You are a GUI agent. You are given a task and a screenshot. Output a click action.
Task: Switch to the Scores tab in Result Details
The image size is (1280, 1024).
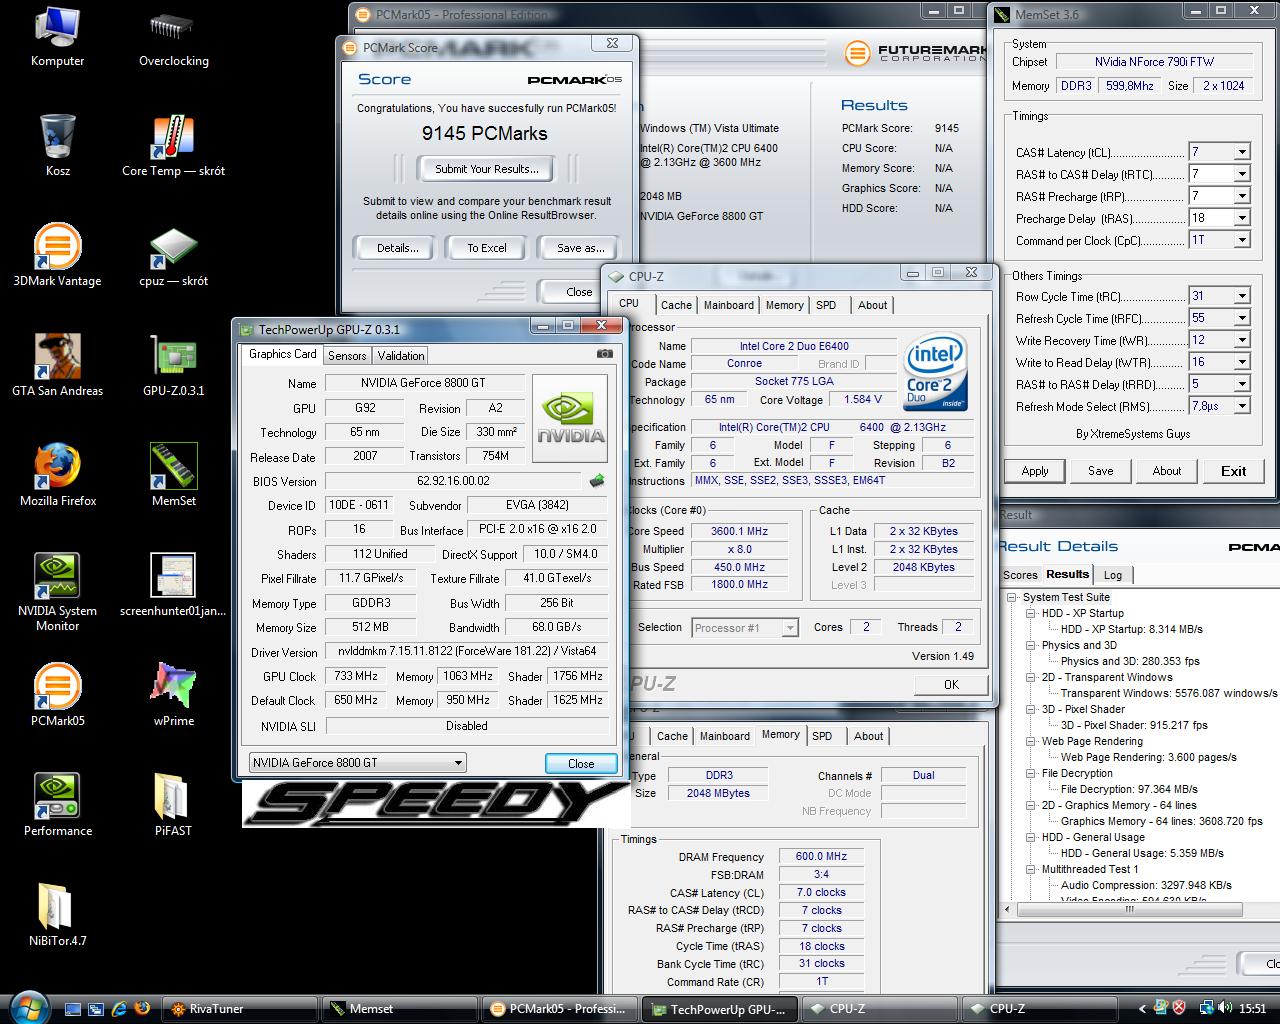(x=1020, y=575)
